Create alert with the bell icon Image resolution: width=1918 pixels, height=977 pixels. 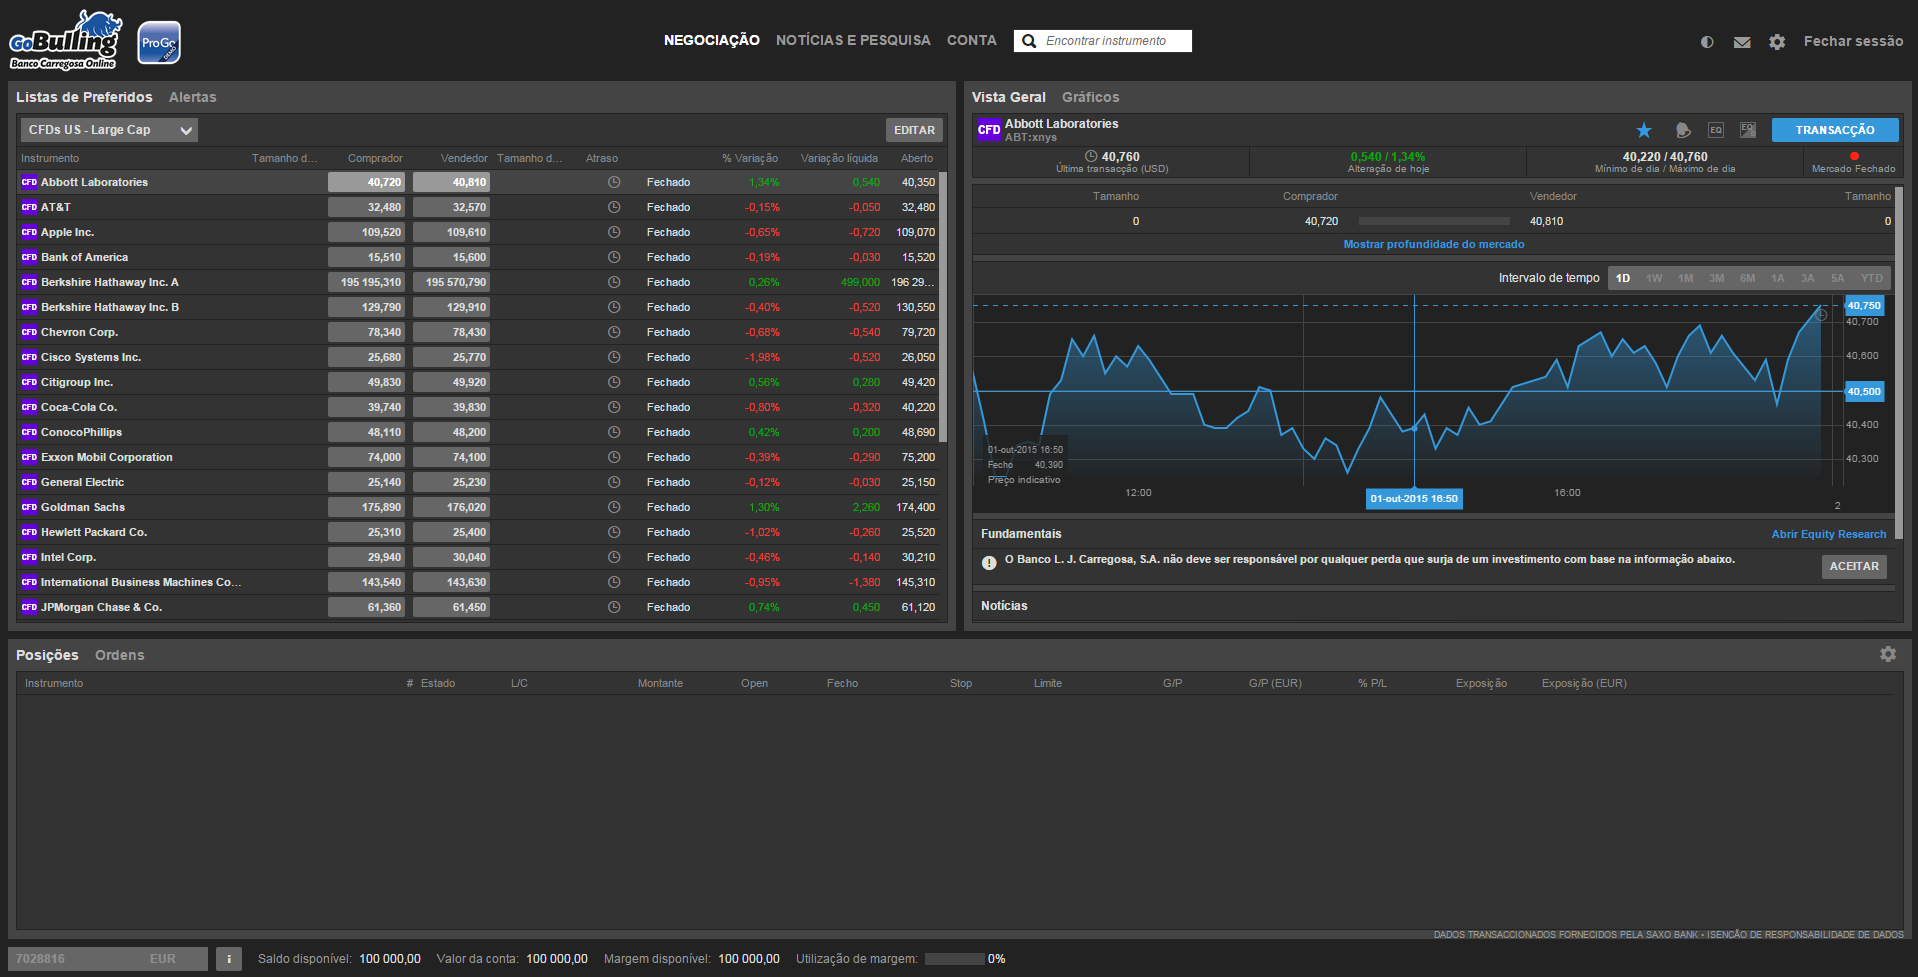(x=1683, y=130)
